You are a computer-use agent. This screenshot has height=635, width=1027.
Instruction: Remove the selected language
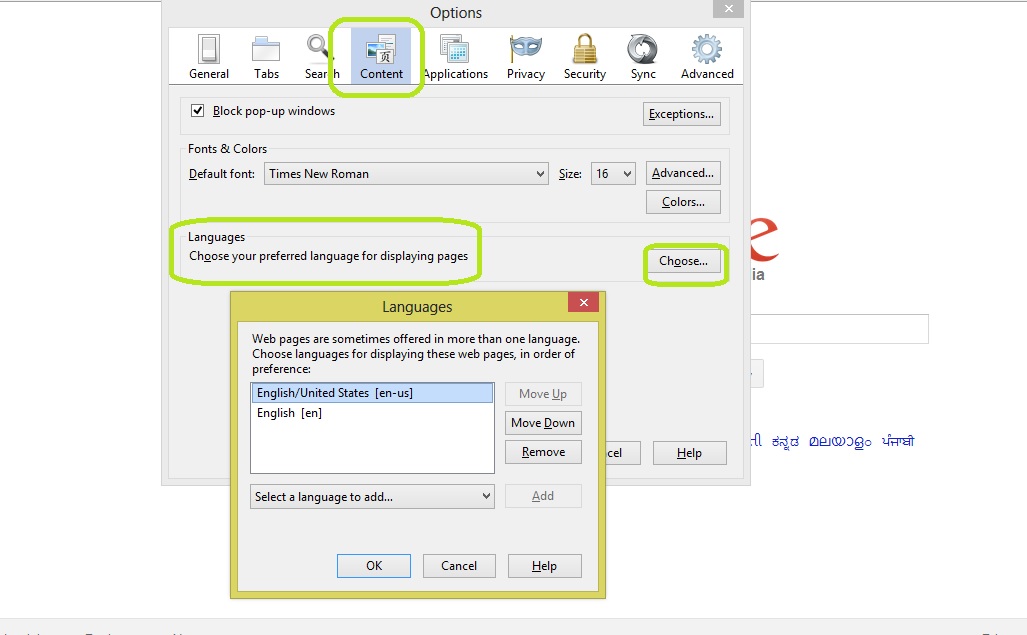543,451
